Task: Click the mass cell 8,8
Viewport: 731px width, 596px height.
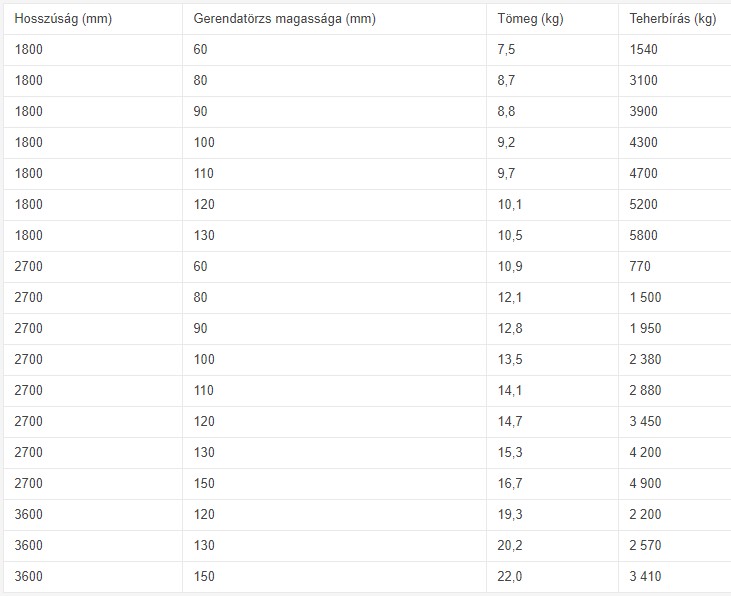Action: coord(506,112)
